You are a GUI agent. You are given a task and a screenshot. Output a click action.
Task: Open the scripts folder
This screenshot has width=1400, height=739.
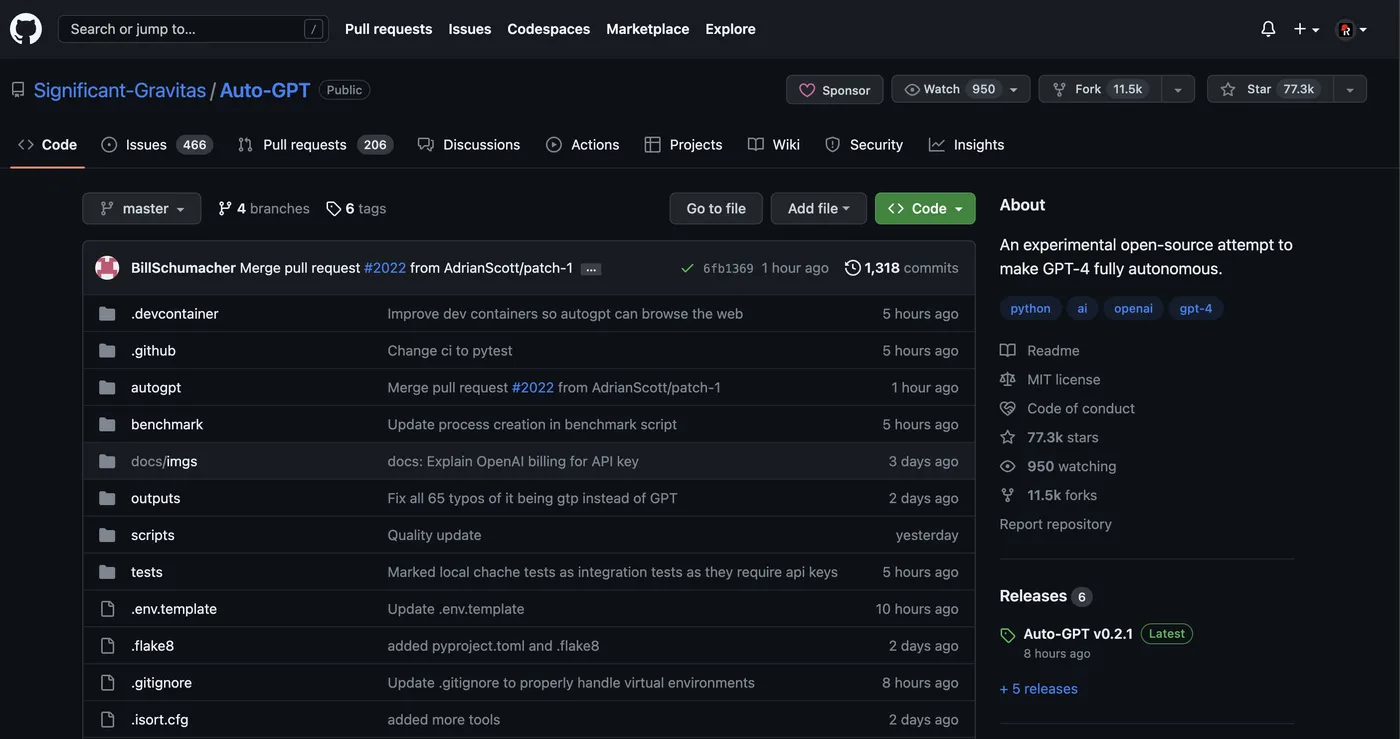point(152,535)
